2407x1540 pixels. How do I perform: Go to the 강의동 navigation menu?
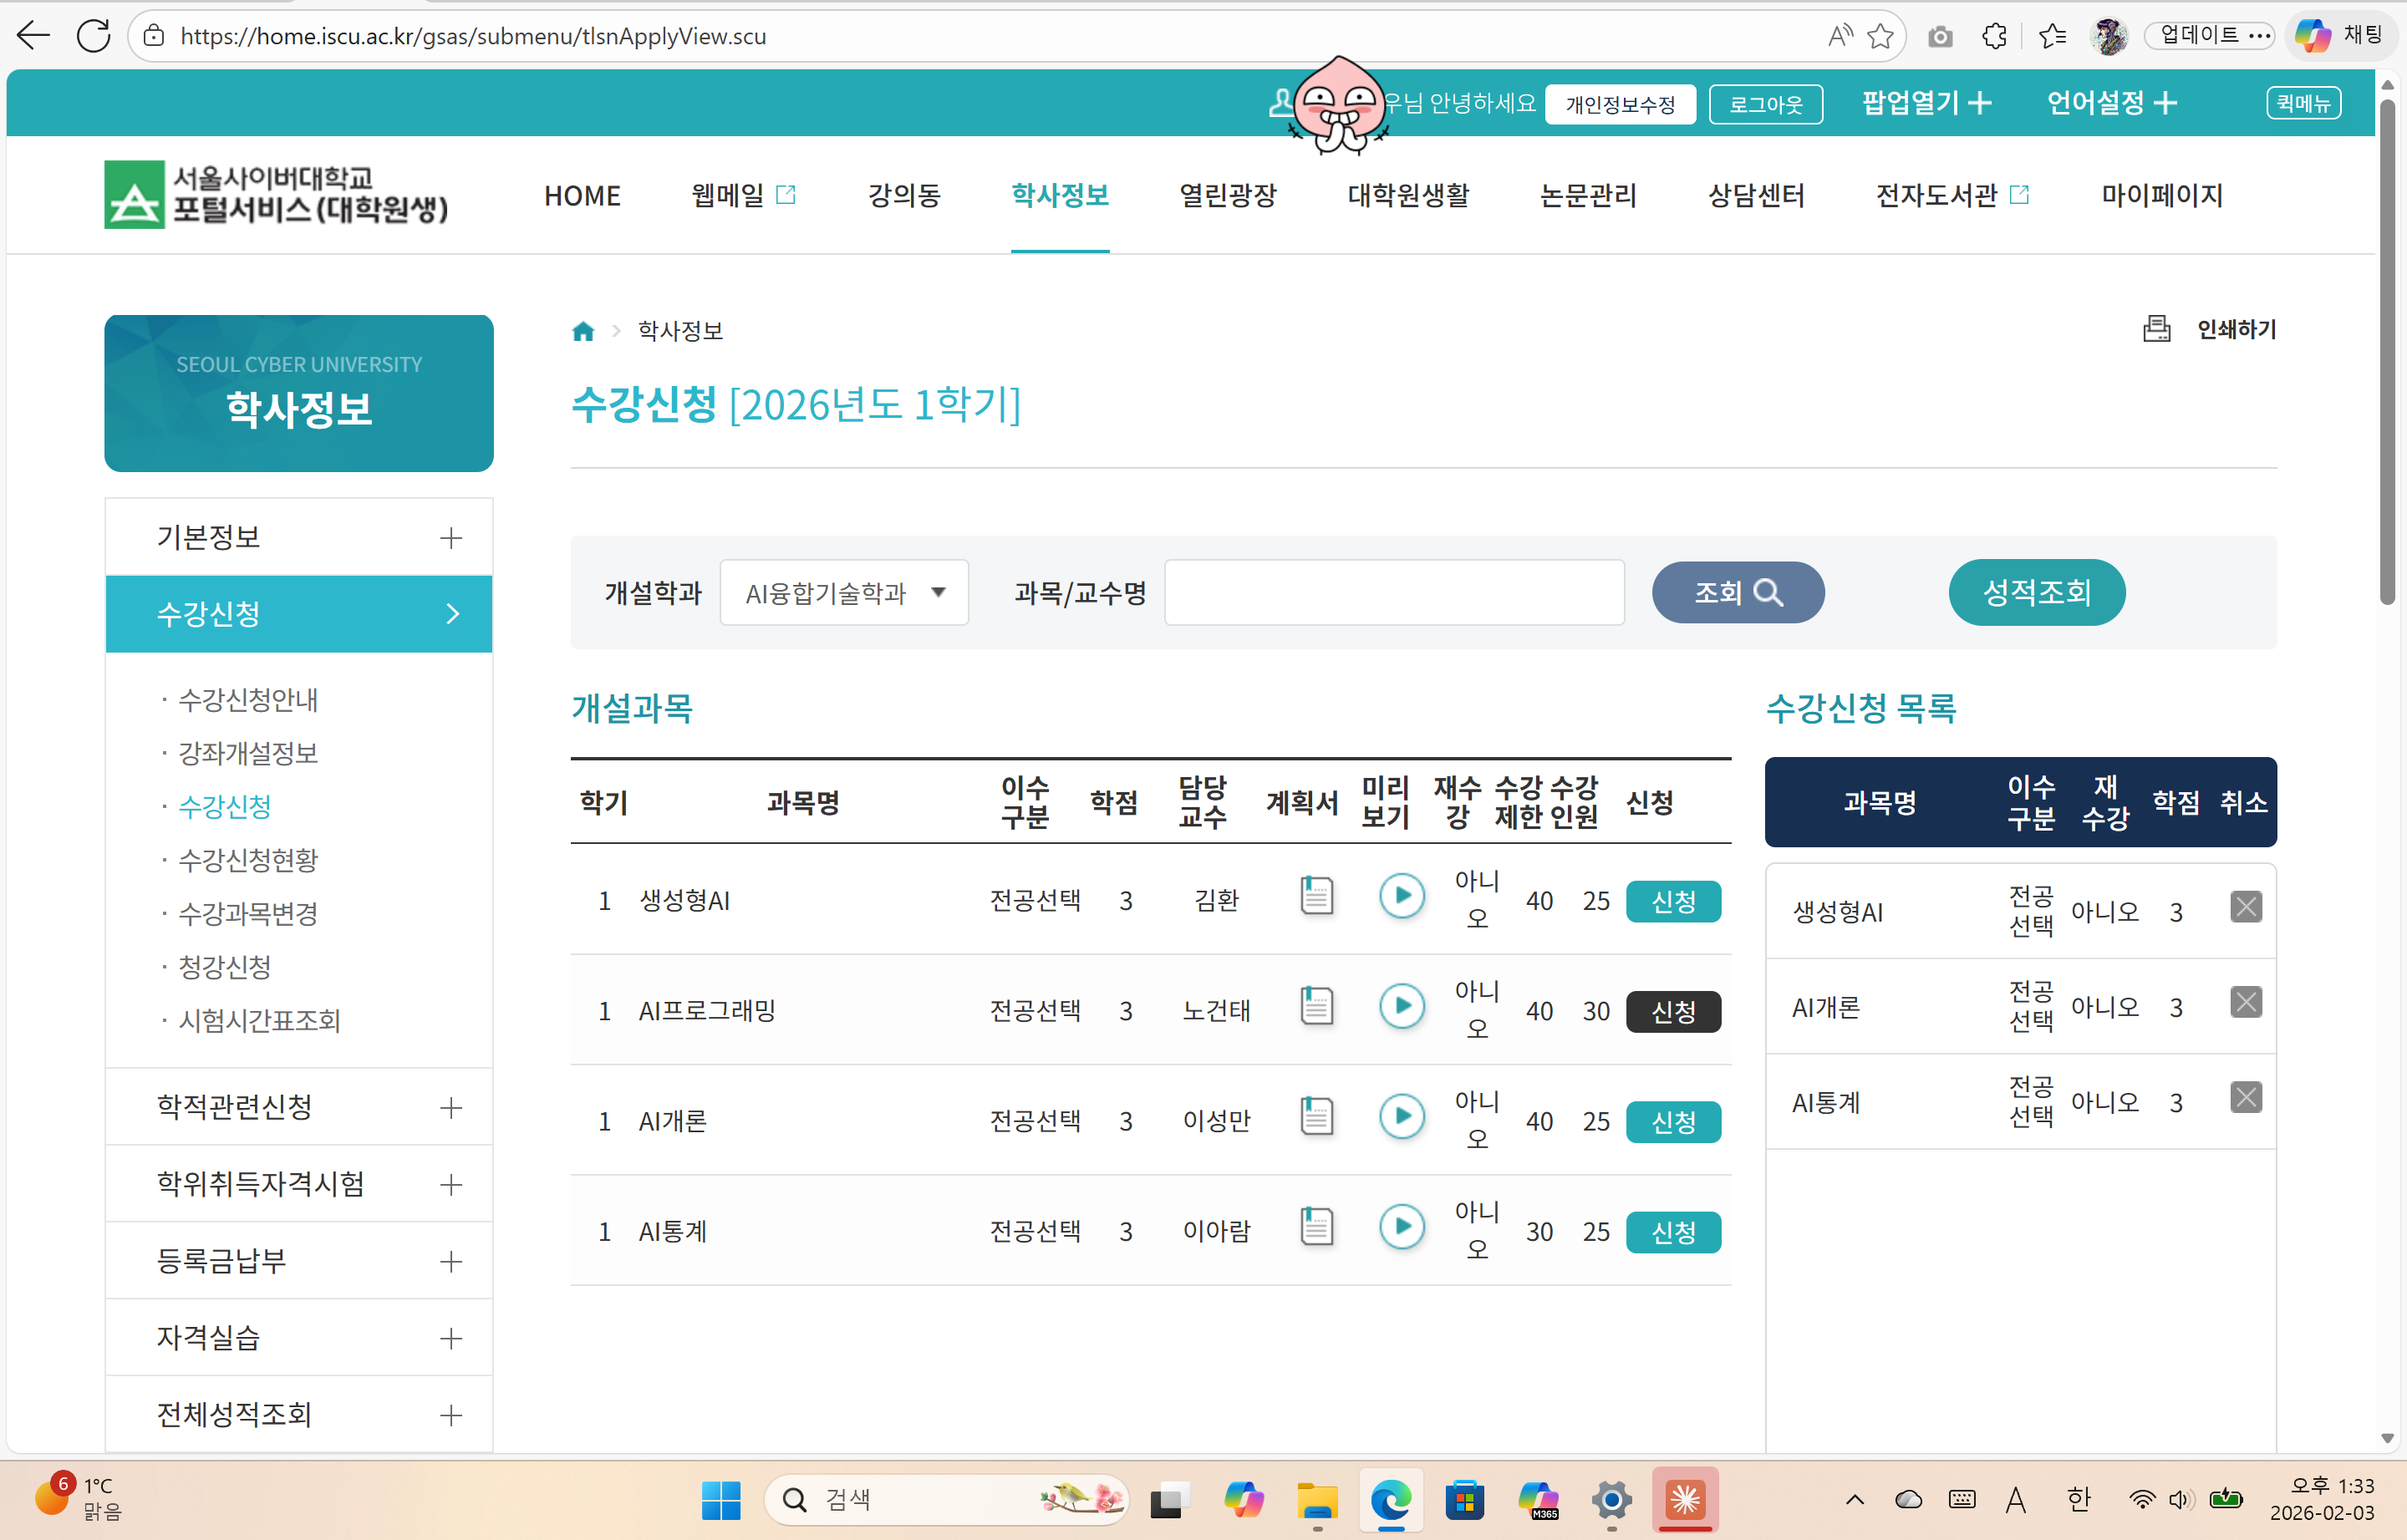[x=903, y=195]
